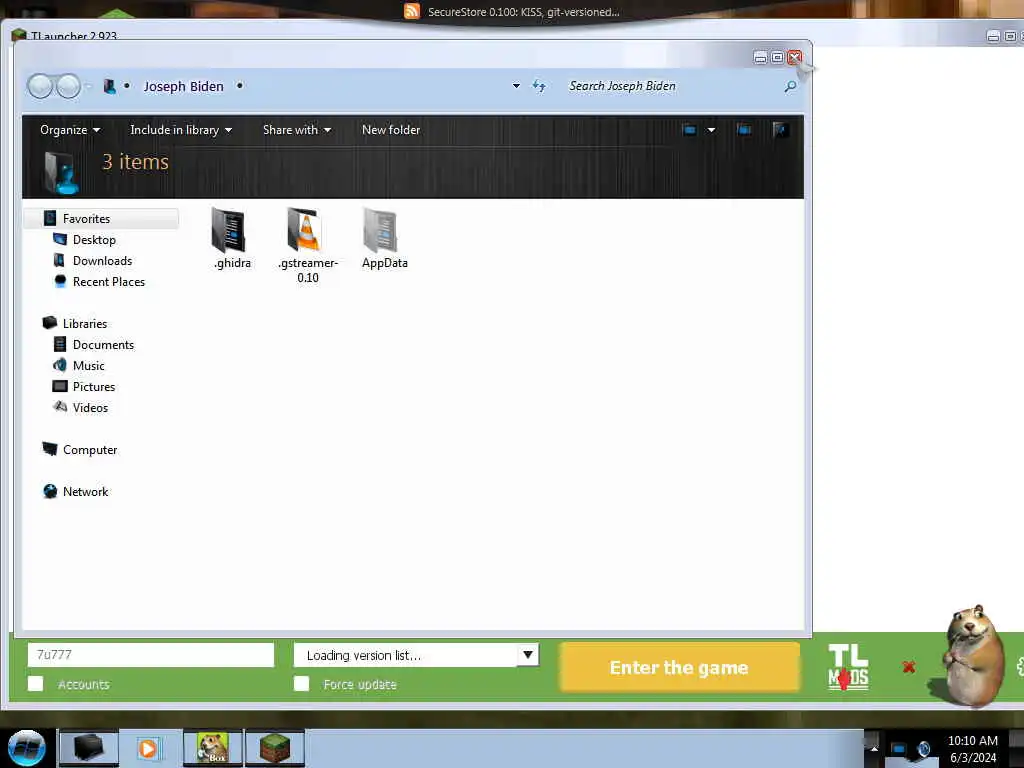Click the taskbar clock showing 10:10 AM
Image resolution: width=1024 pixels, height=768 pixels.
click(x=972, y=748)
